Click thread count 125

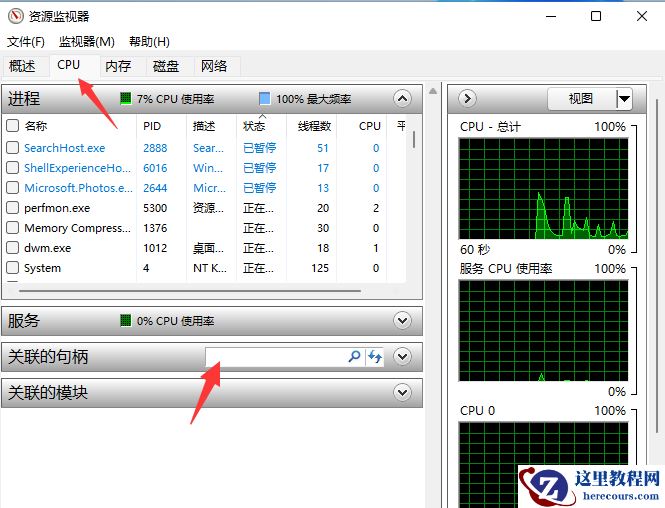(x=319, y=268)
